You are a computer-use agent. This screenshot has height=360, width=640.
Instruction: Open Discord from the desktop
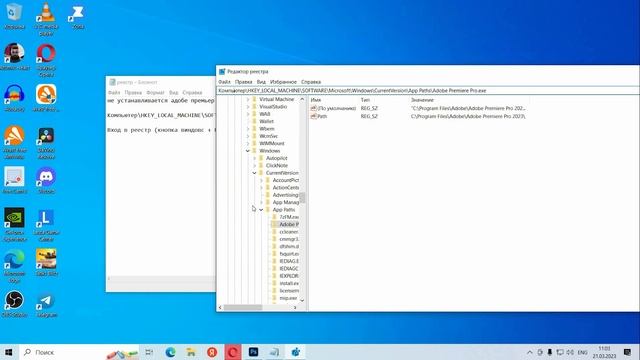click(46, 180)
